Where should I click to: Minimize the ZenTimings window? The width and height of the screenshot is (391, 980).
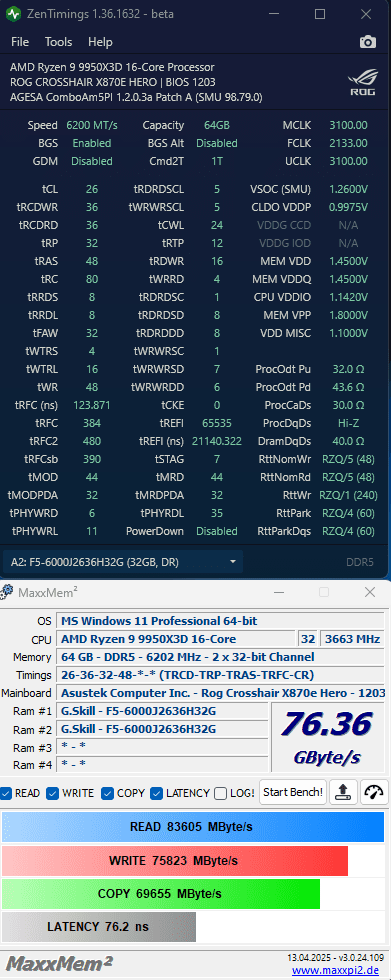point(275,14)
